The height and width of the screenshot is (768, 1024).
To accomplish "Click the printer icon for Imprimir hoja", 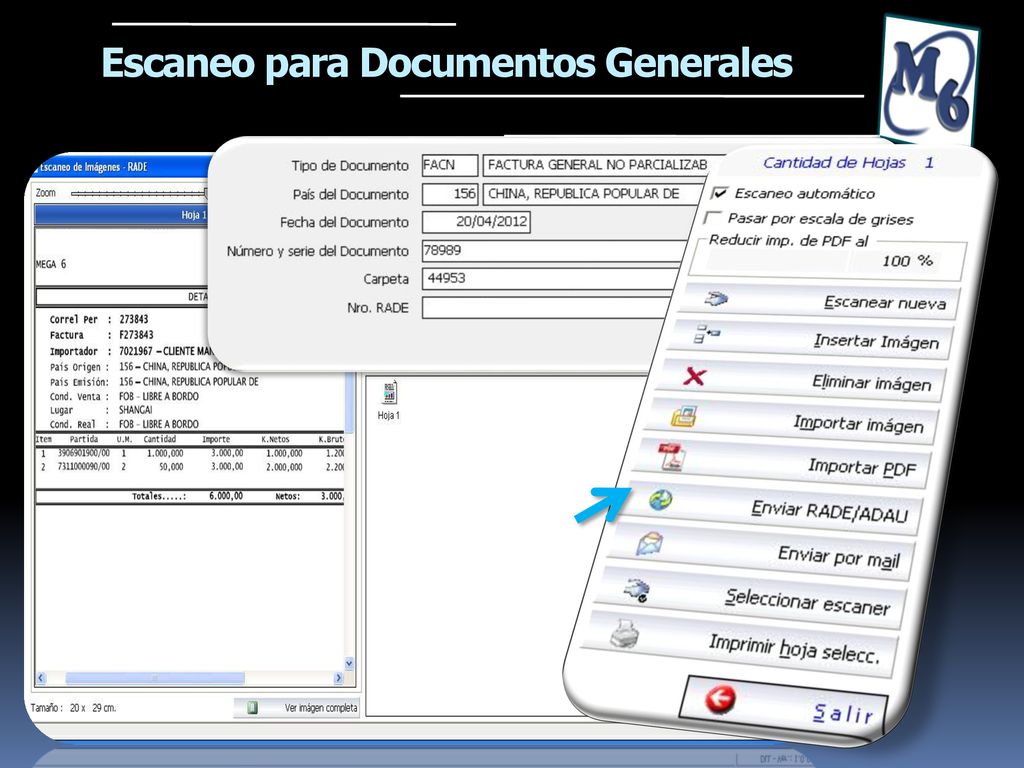I will pyautogui.click(x=624, y=633).
